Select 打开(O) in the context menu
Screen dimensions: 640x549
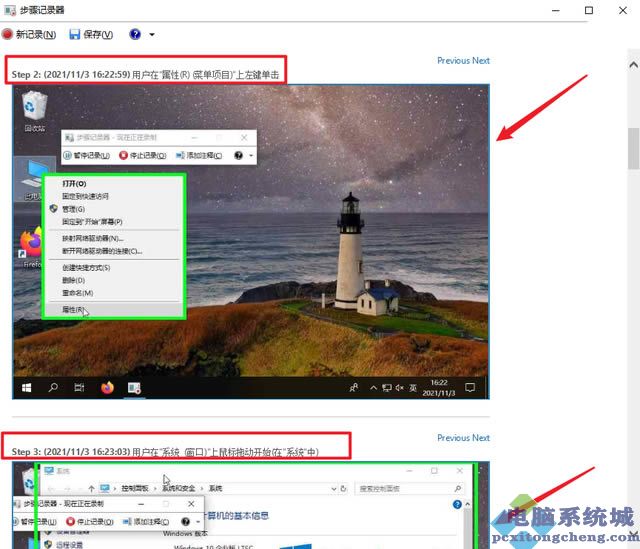74,184
